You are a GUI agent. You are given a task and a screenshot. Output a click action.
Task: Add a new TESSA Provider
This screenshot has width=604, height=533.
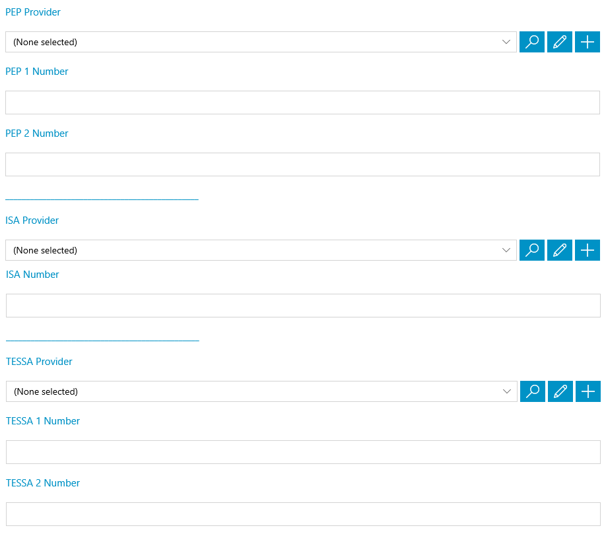point(588,391)
